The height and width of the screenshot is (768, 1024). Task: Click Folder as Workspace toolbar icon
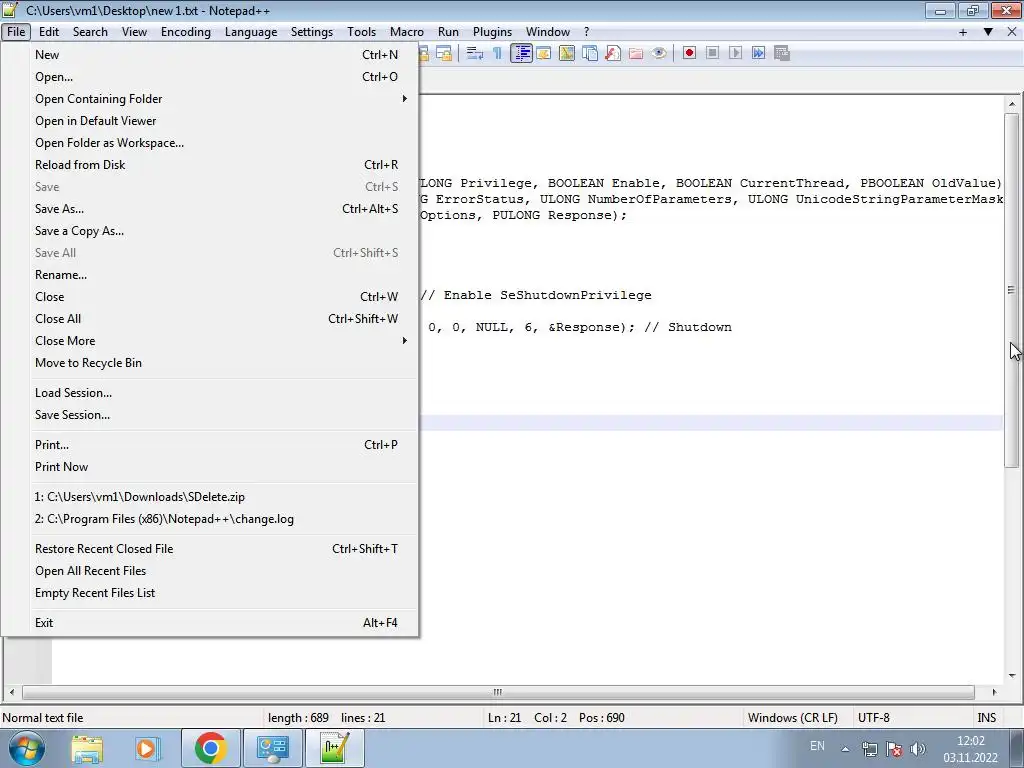tap(635, 54)
